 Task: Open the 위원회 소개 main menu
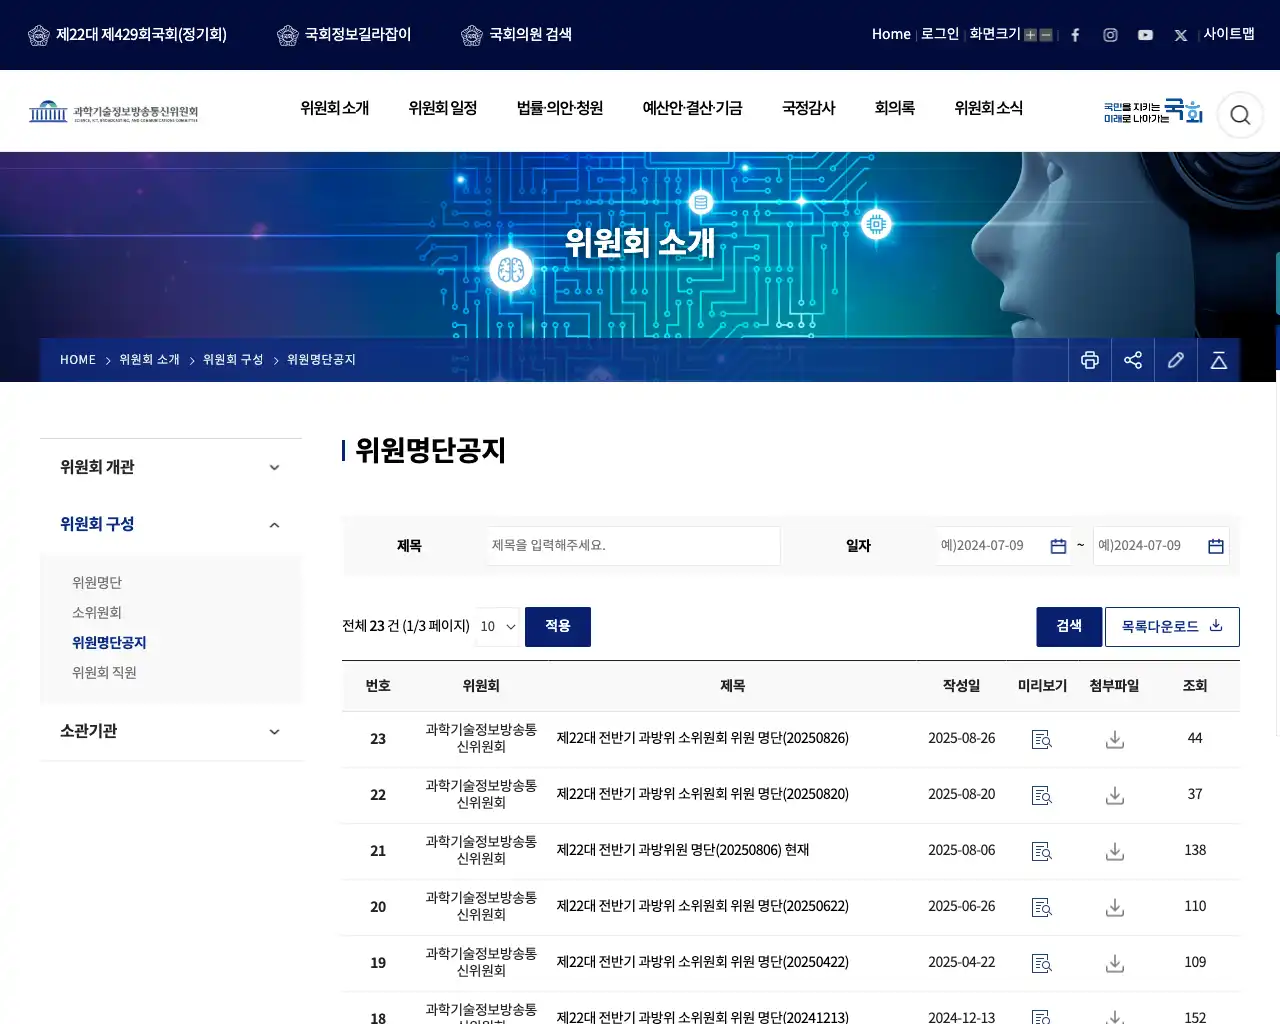335,108
